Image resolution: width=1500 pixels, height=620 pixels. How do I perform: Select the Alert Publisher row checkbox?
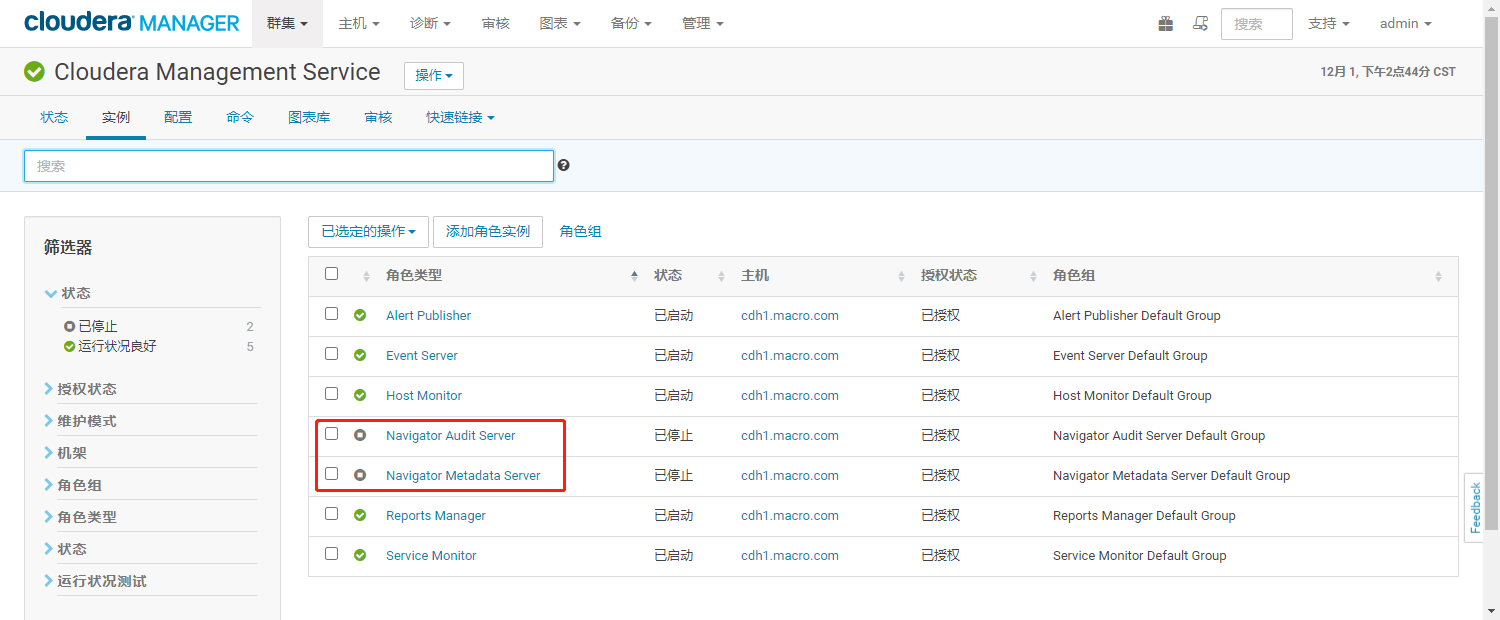[332, 314]
